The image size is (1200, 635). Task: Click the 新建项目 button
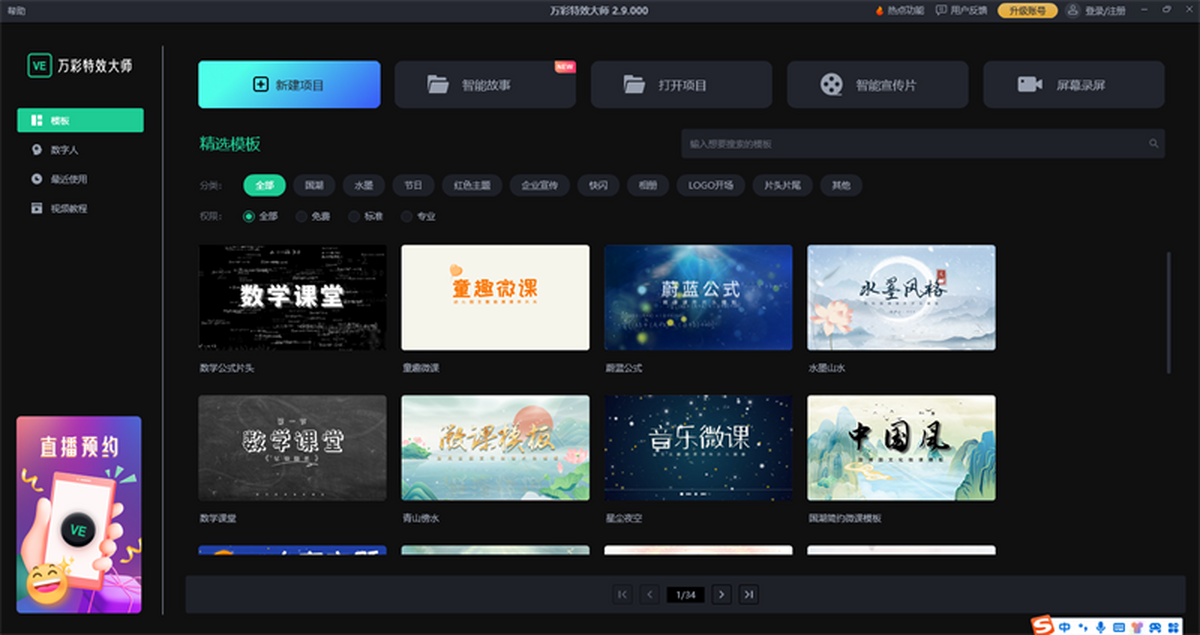point(289,84)
